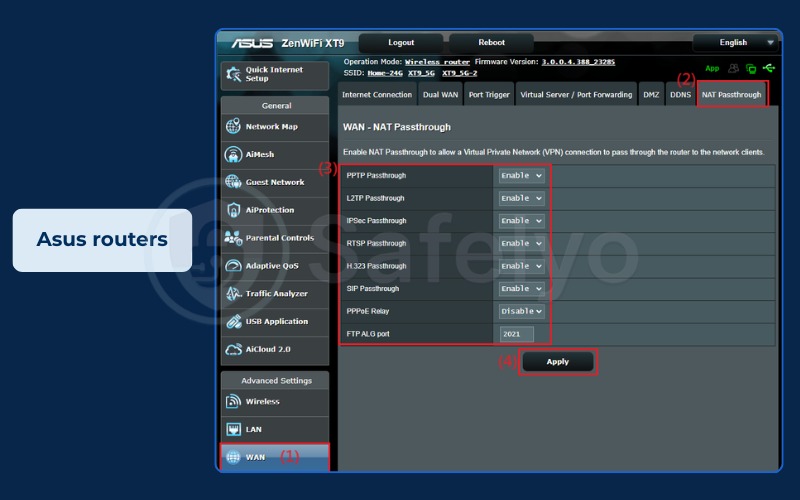This screenshot has width=800, height=500.
Task: Select the NAT Passthrough tab
Action: tap(732, 94)
